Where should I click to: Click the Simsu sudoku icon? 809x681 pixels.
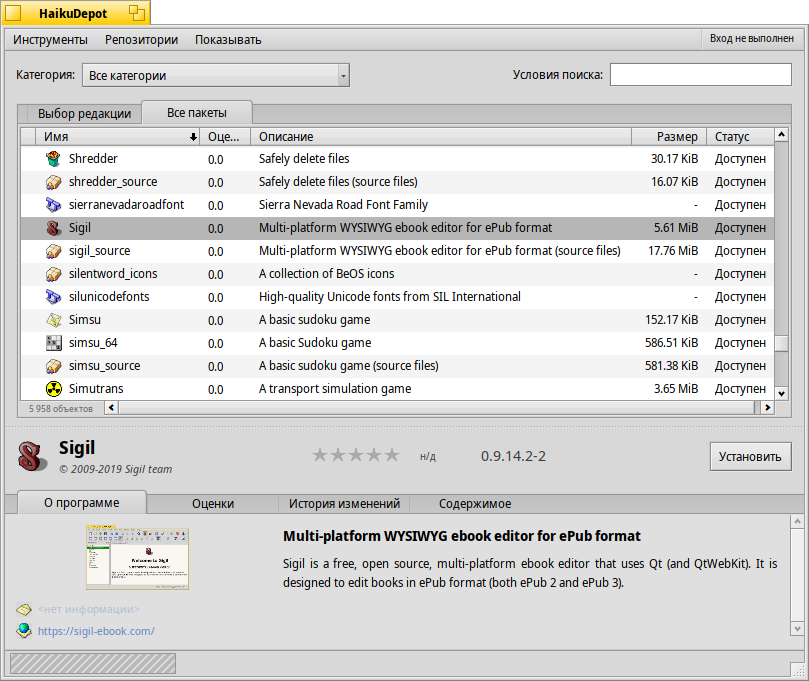point(53,320)
